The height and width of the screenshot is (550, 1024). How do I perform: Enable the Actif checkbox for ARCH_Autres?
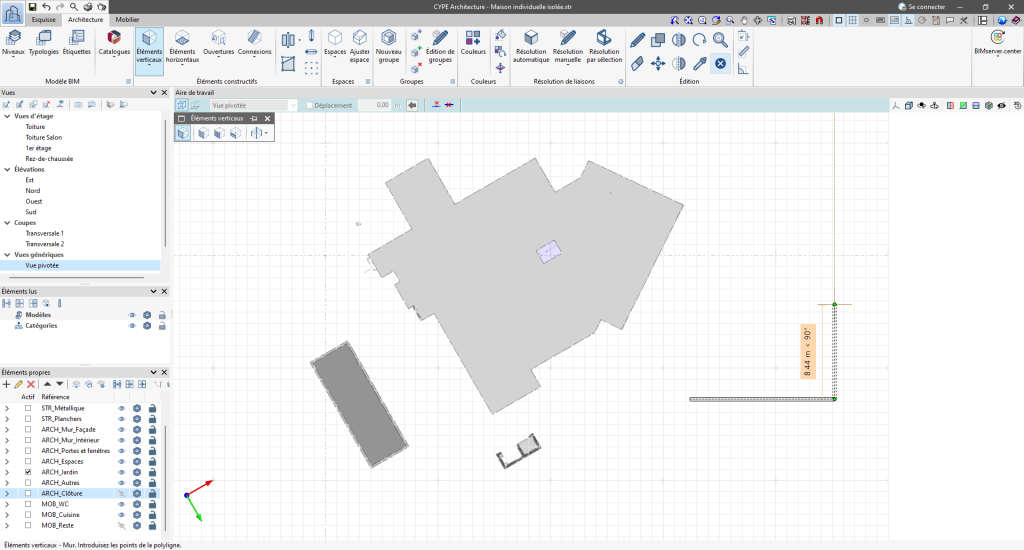point(28,483)
